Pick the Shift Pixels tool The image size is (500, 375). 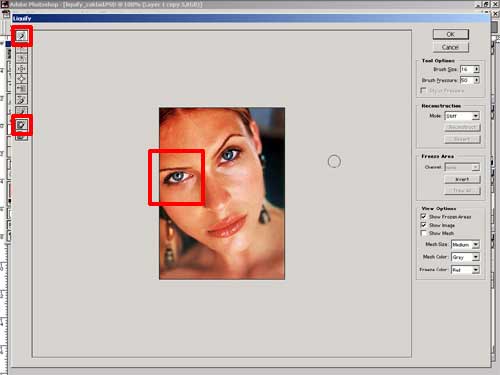click(x=22, y=89)
